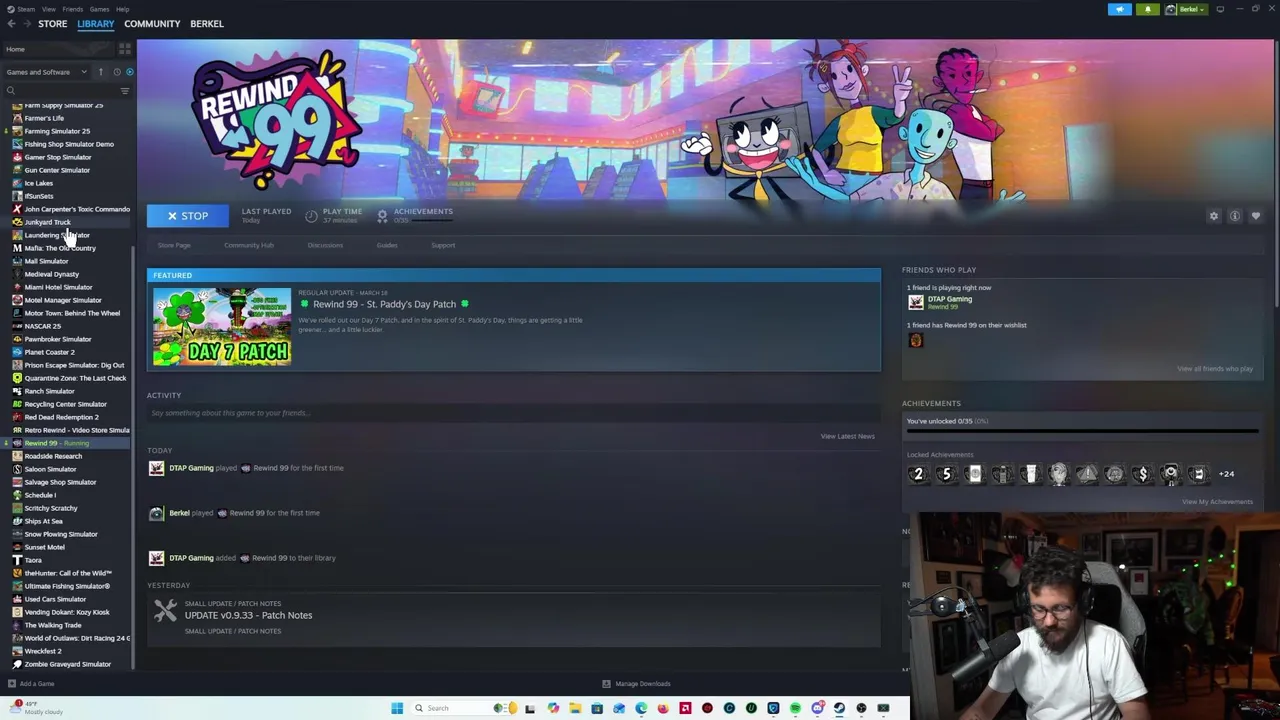The image size is (1280, 720).
Task: Open Berkel account dropdown
Action: coord(1187,9)
